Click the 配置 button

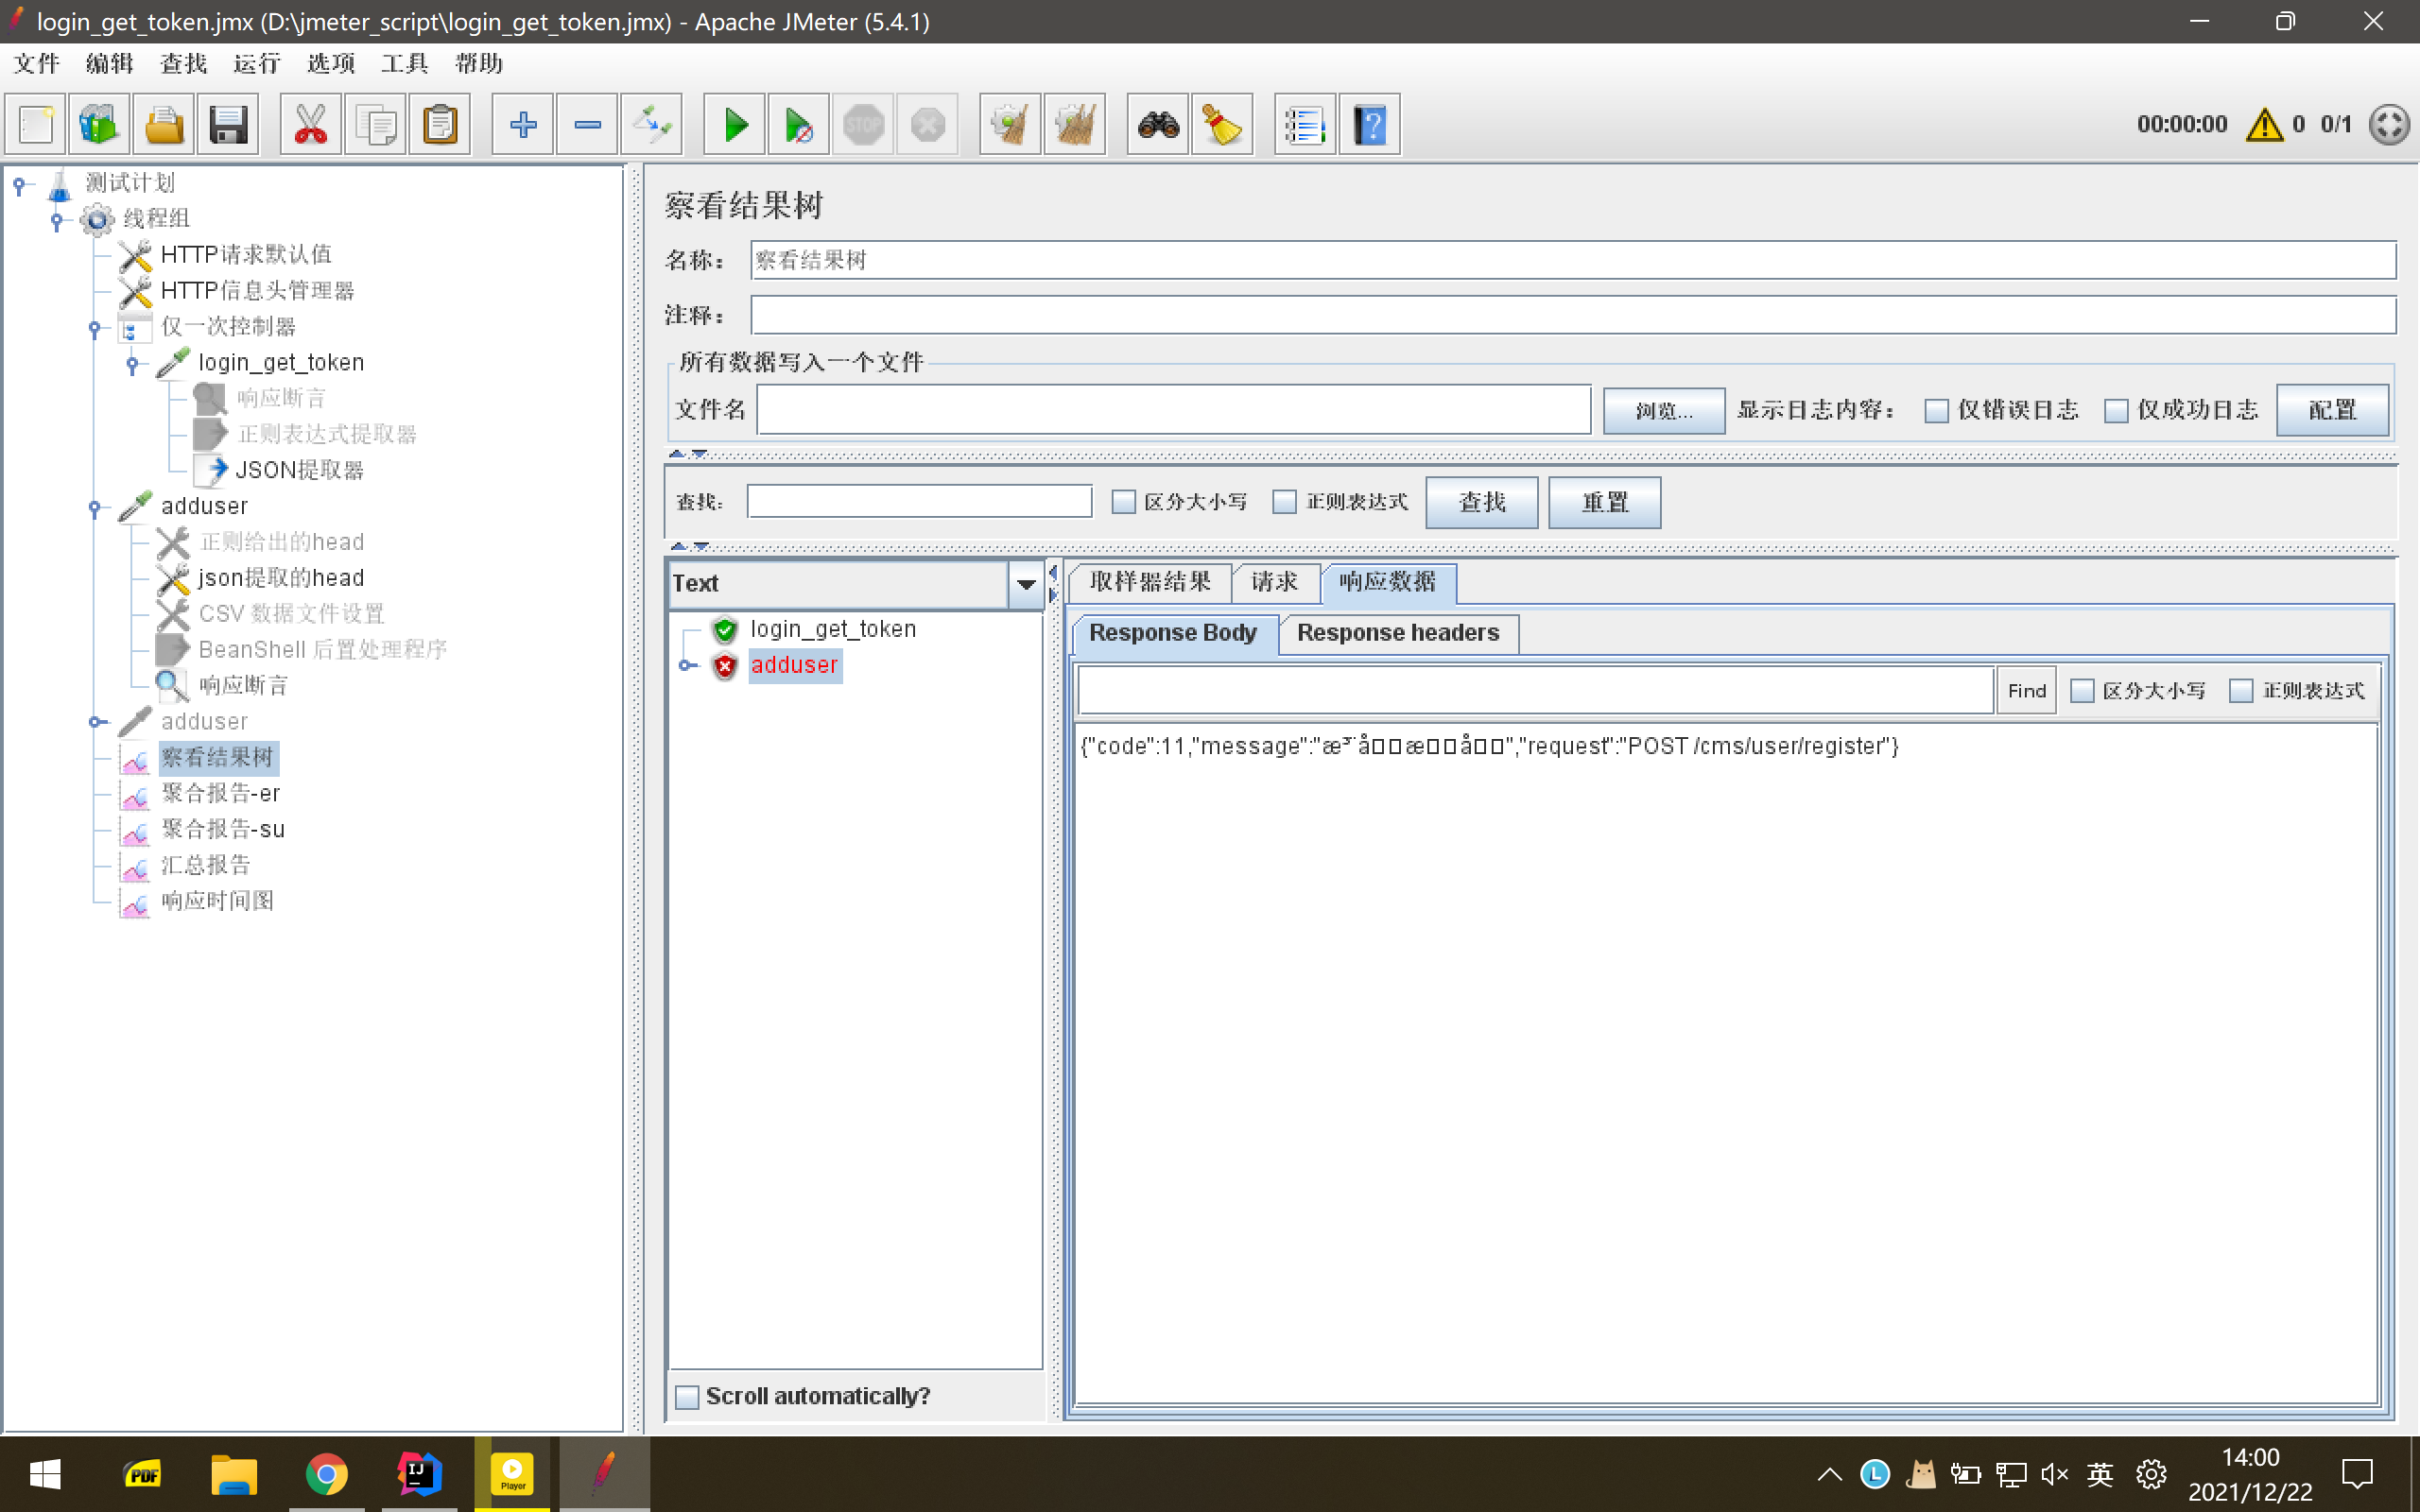2331,410
